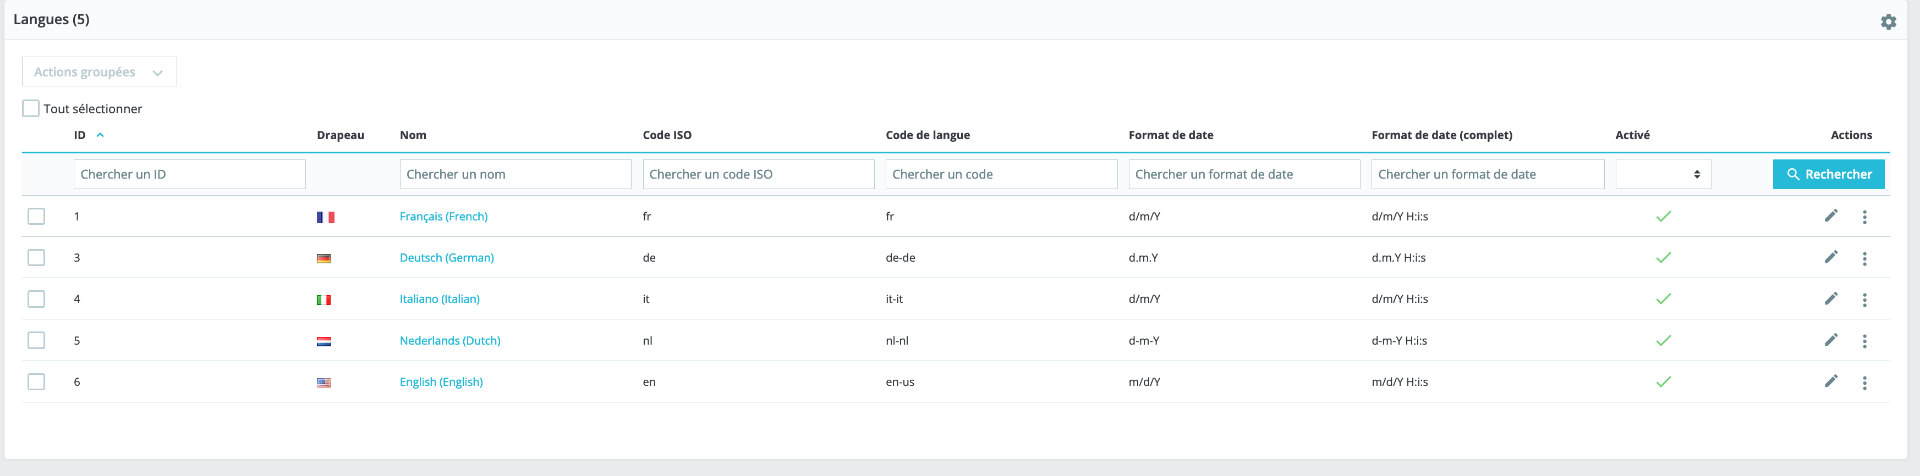The height and width of the screenshot is (476, 1920).
Task: Open the Activé filter select box
Action: [1663, 174]
